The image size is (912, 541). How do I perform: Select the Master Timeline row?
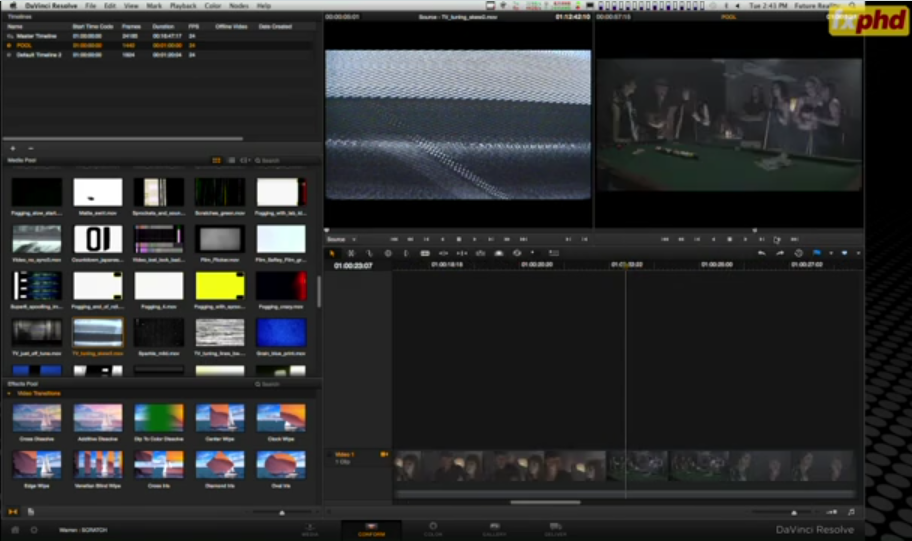(x=158, y=36)
